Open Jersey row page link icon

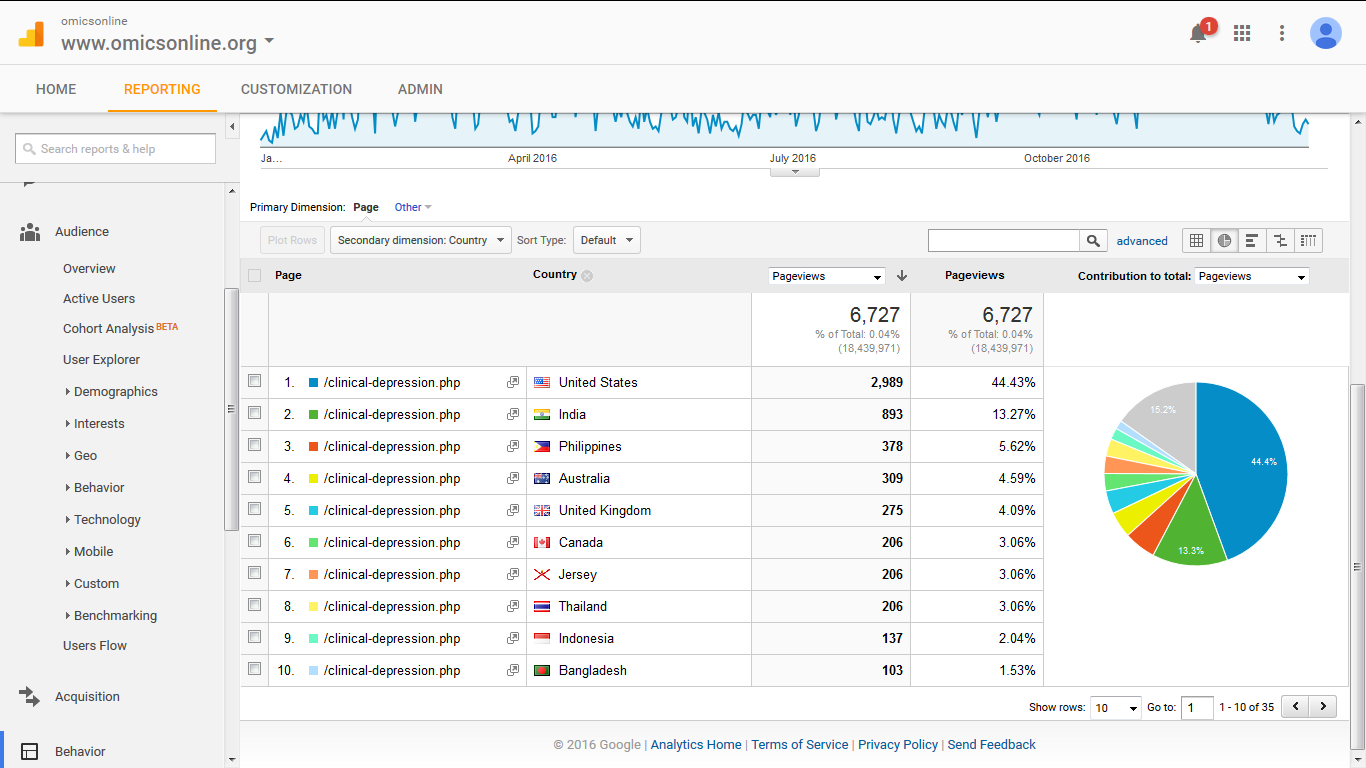pyautogui.click(x=513, y=574)
